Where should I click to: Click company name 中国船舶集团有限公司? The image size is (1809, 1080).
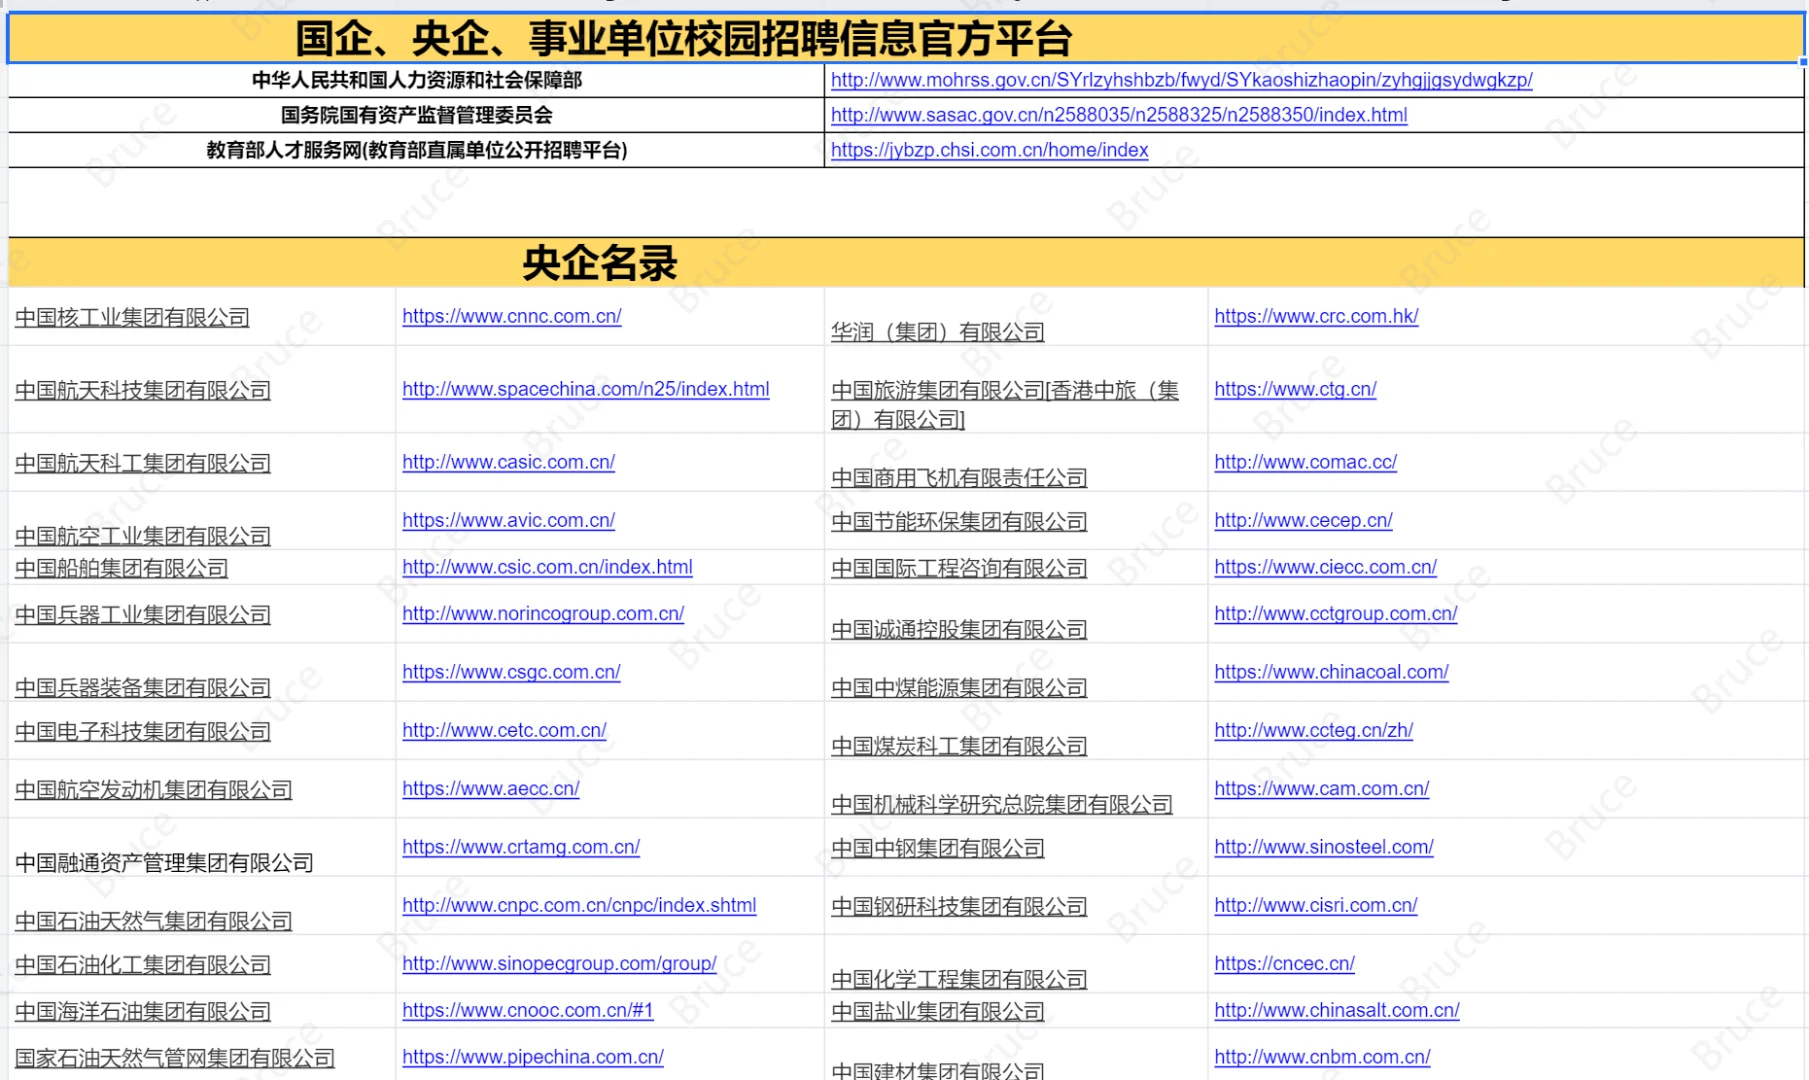[x=121, y=569]
